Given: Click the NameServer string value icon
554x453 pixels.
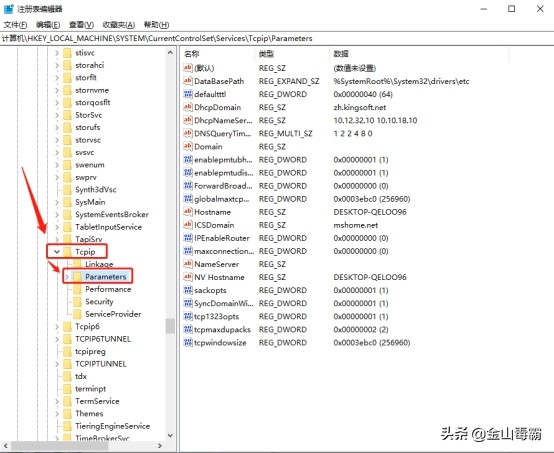Looking at the screenshot, I should coord(188,264).
